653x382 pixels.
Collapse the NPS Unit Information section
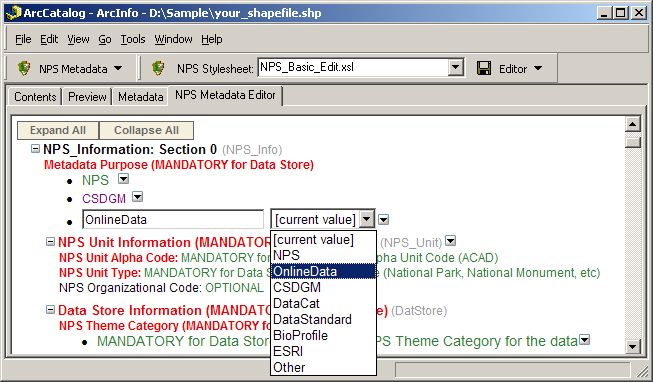coord(50,242)
